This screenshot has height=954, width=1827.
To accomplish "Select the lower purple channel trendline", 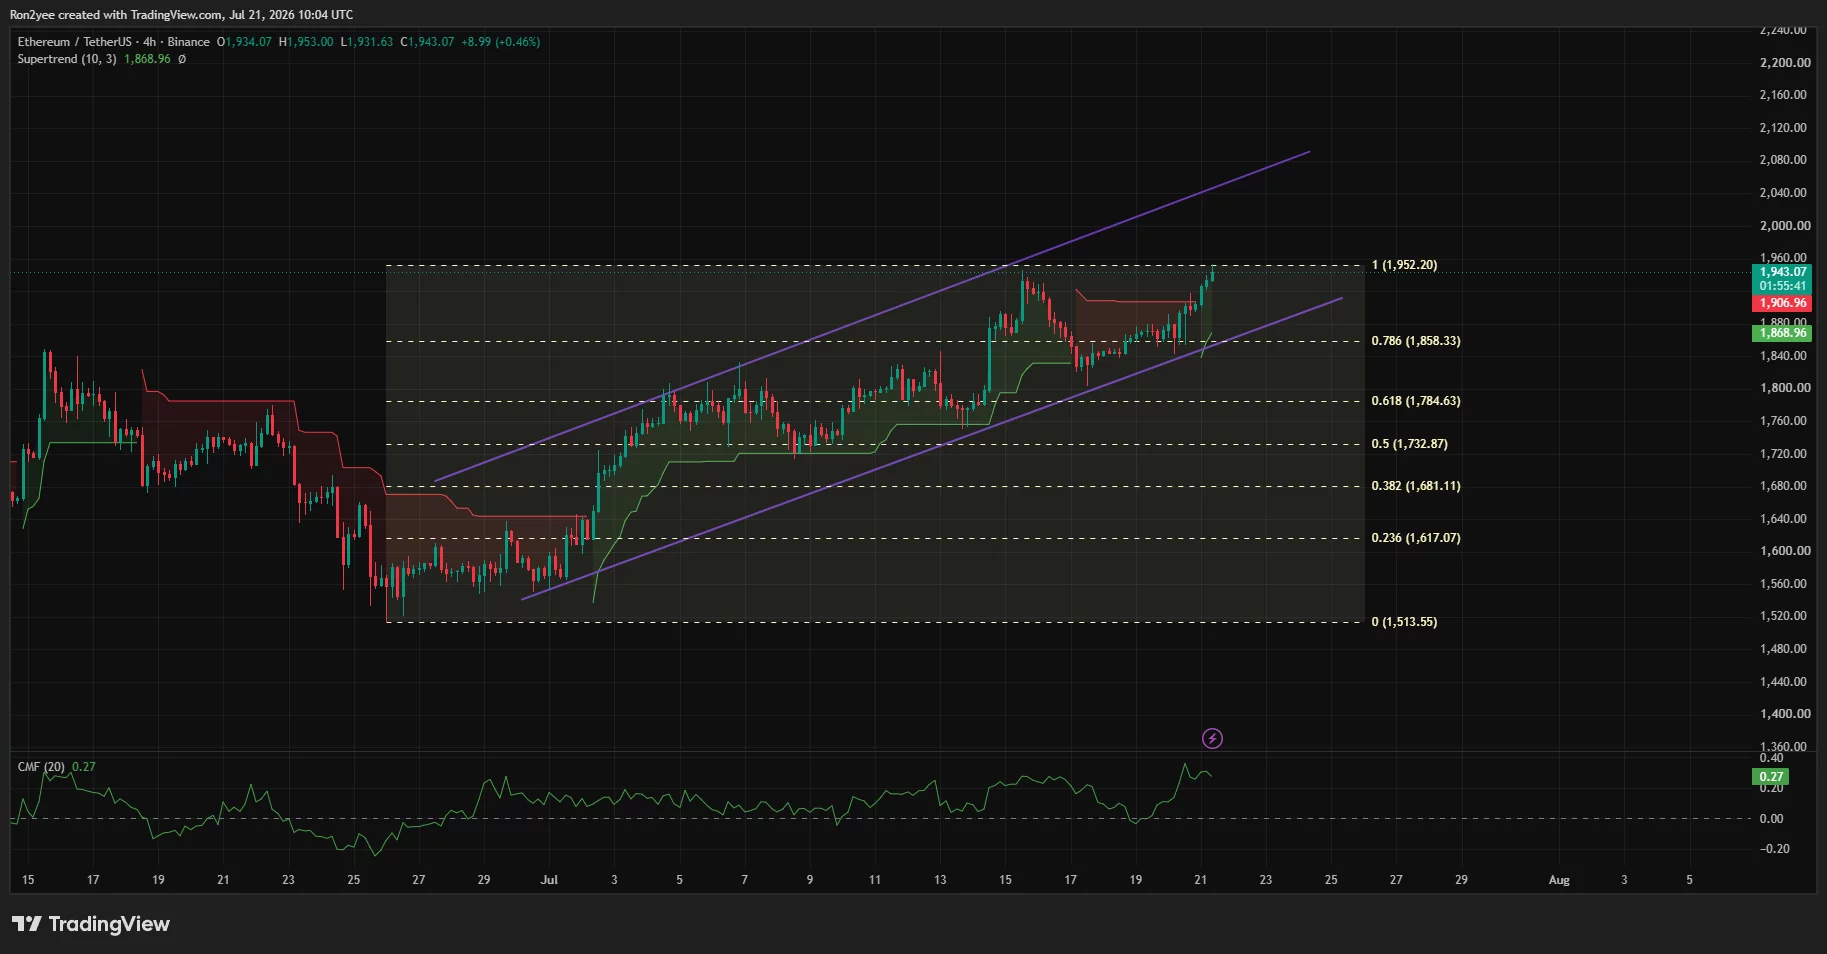I will pos(932,449).
